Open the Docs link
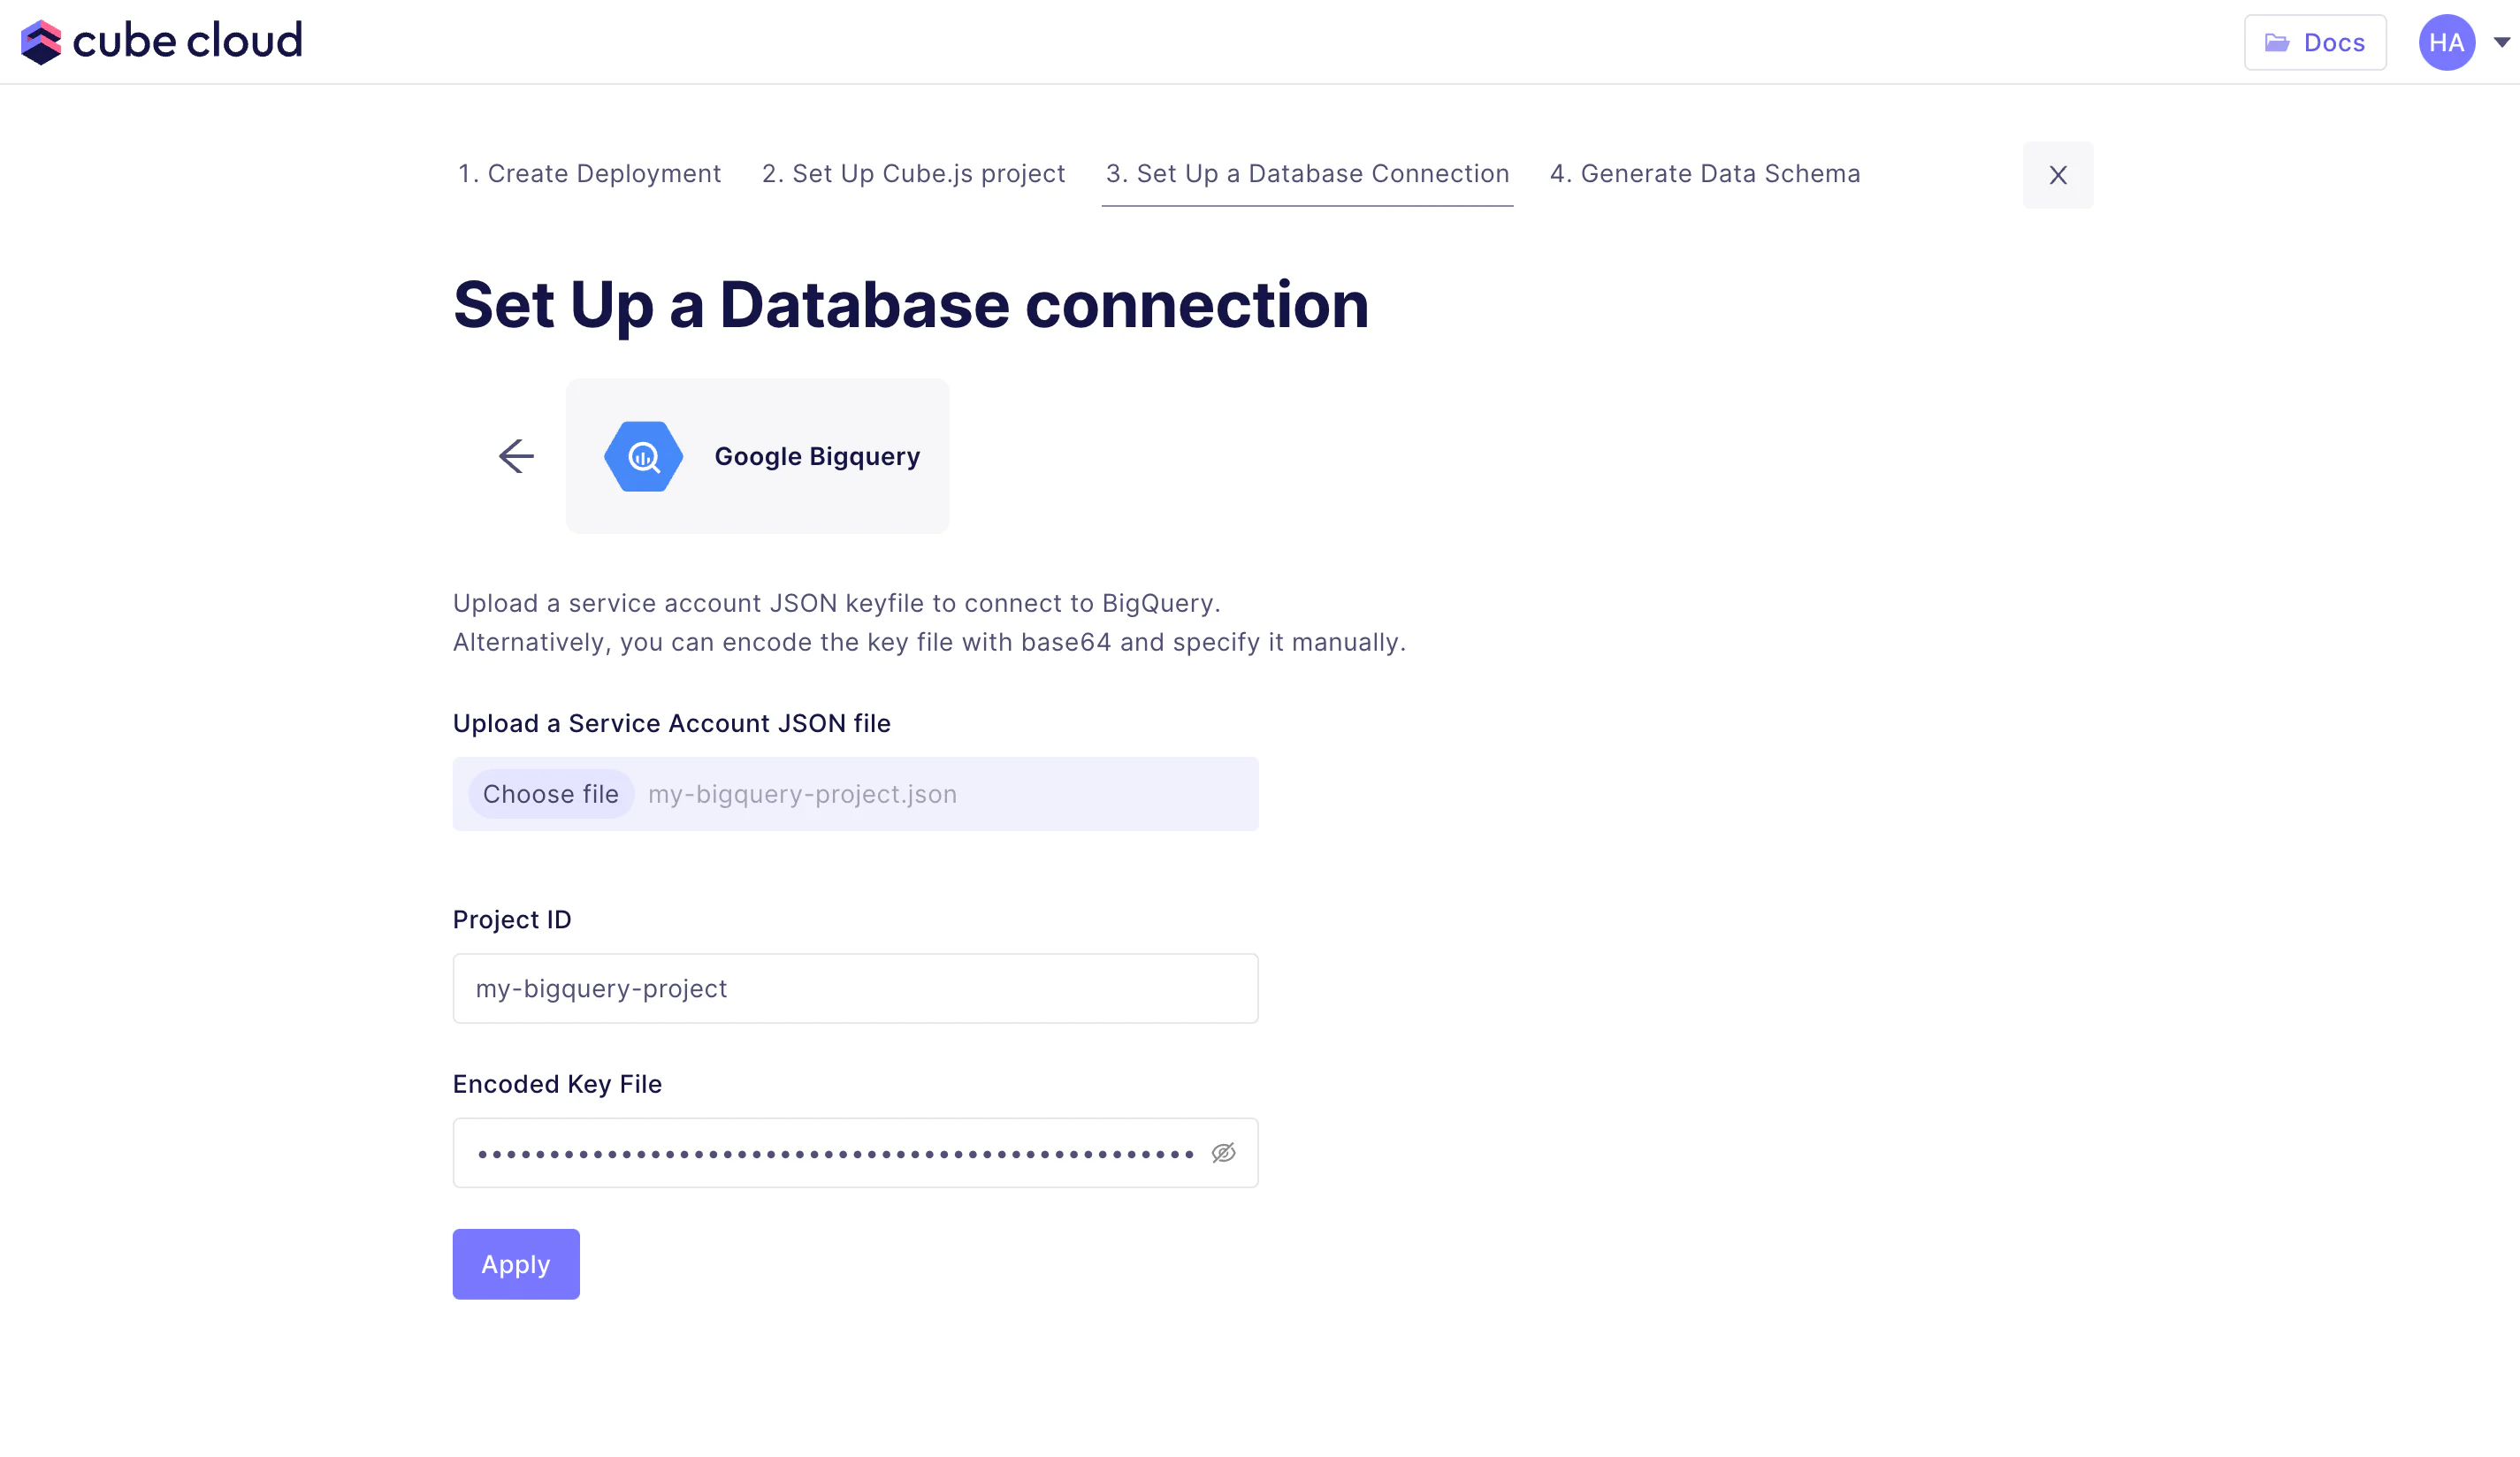 [2314, 42]
